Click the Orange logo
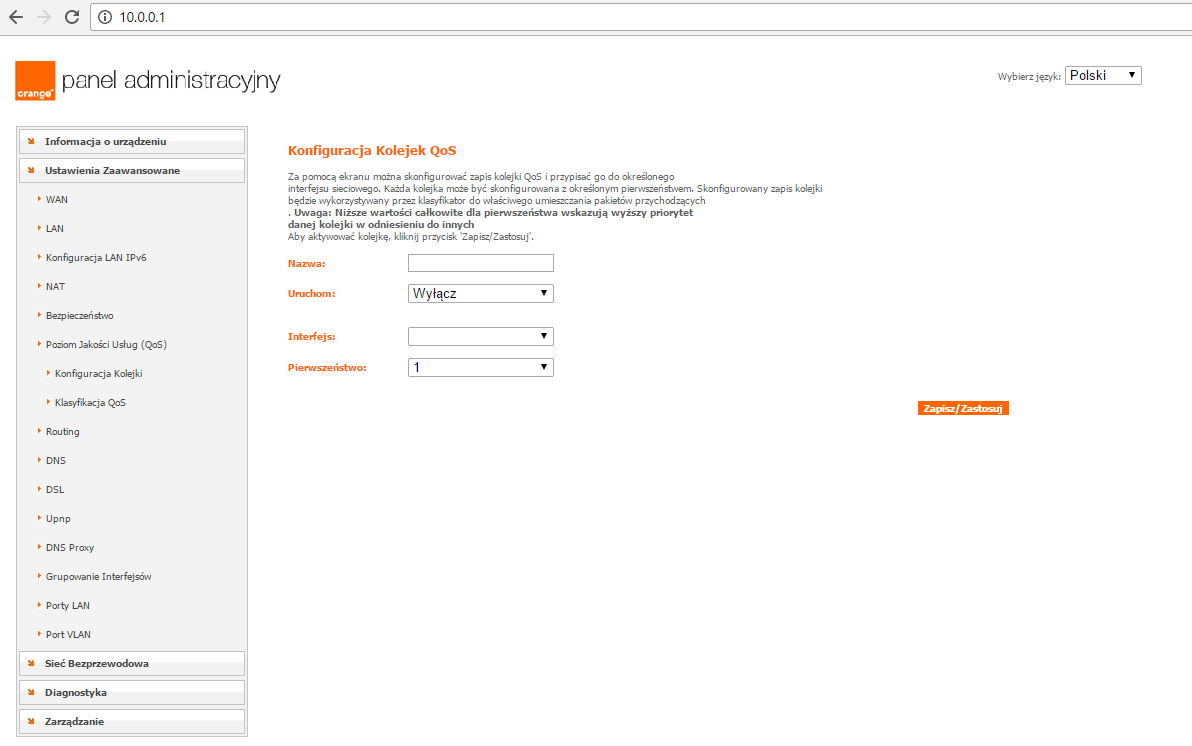1192x746 pixels. (x=35, y=81)
